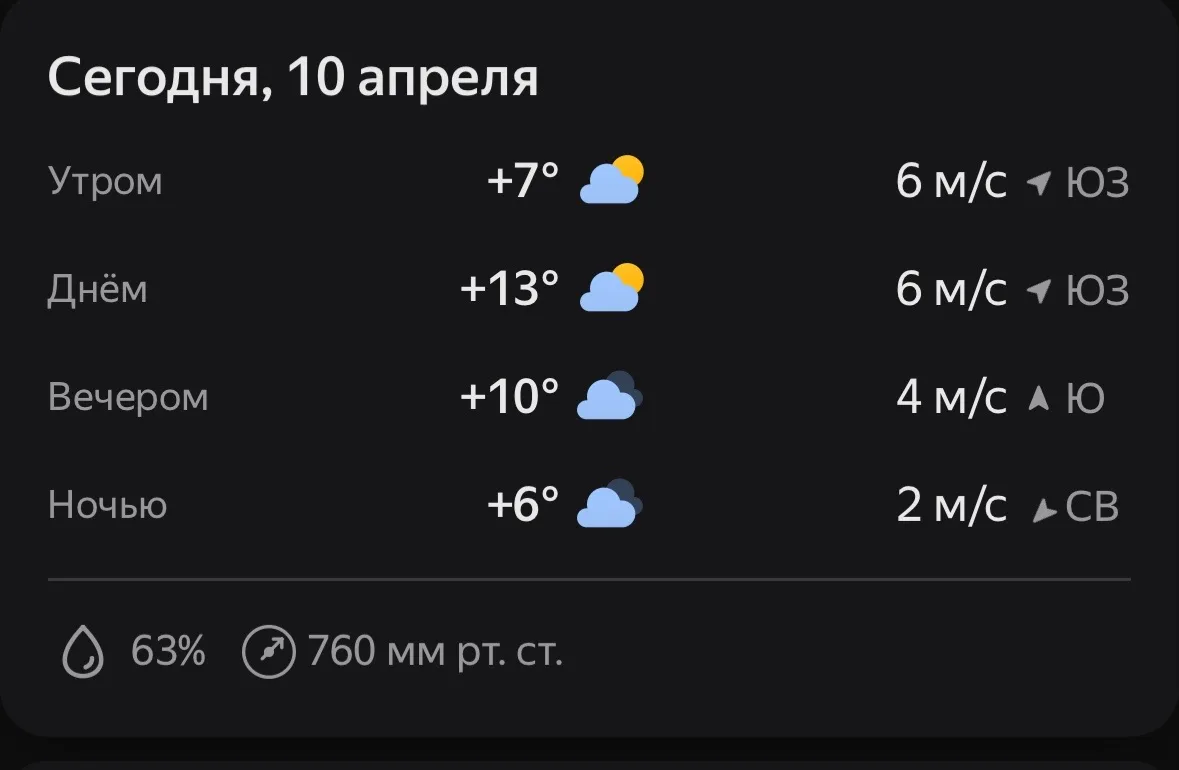Tap the night northeast wind direction arrow
1179x770 pixels.
(1044, 510)
